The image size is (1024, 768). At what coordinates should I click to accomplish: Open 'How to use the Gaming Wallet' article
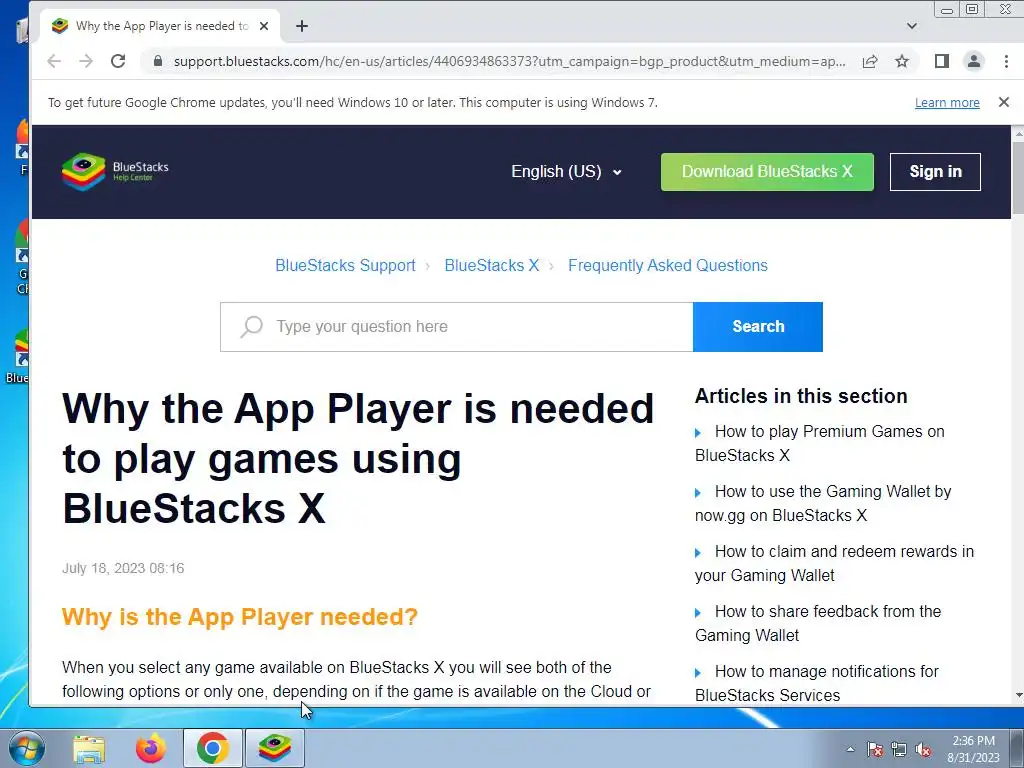[x=823, y=504]
